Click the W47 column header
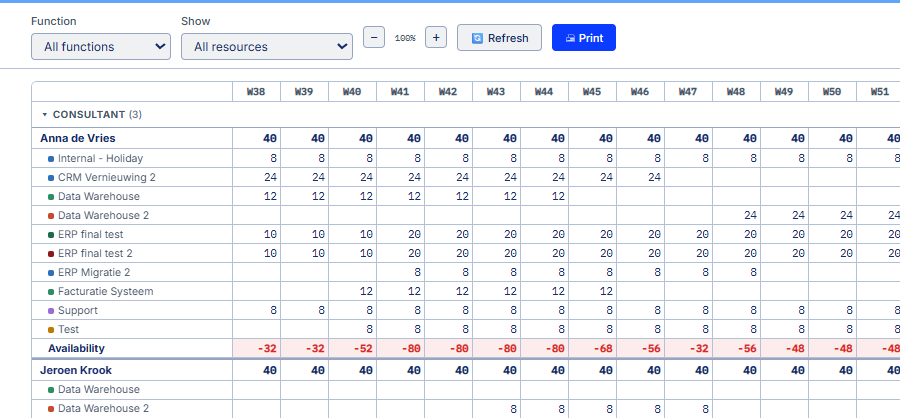The image size is (900, 418). (688, 92)
